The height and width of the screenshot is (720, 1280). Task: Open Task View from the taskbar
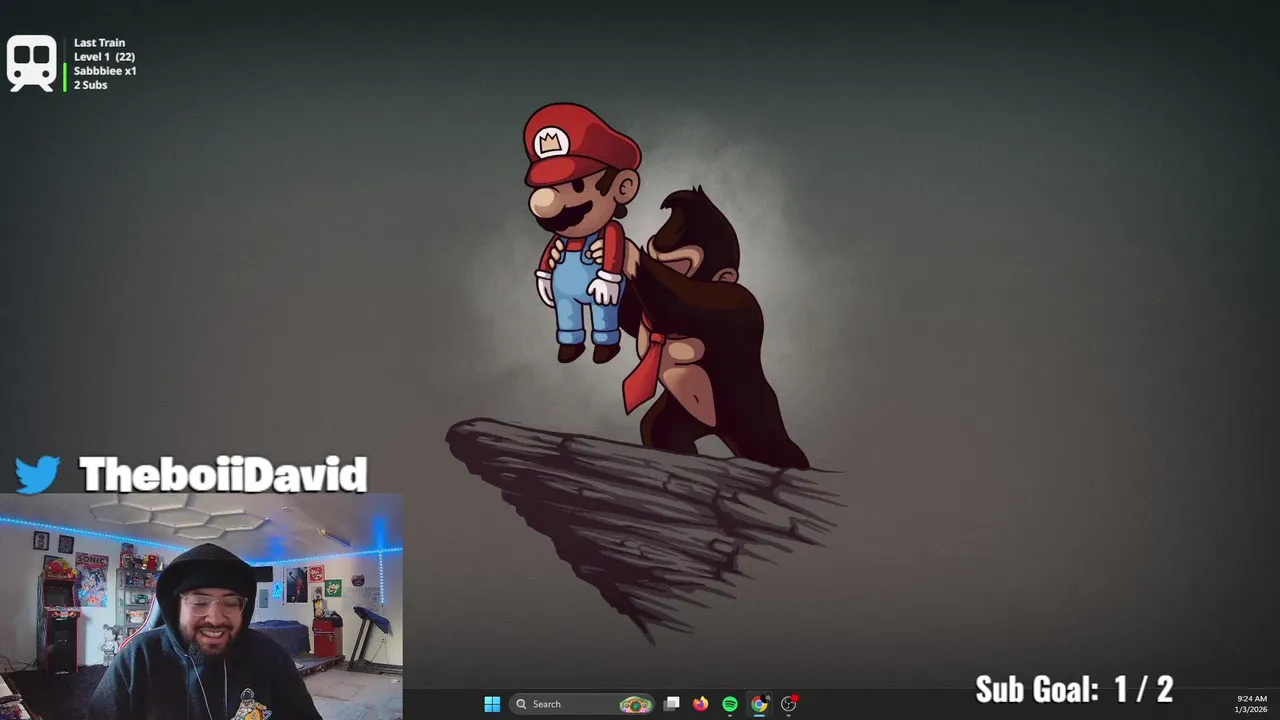tap(672, 704)
